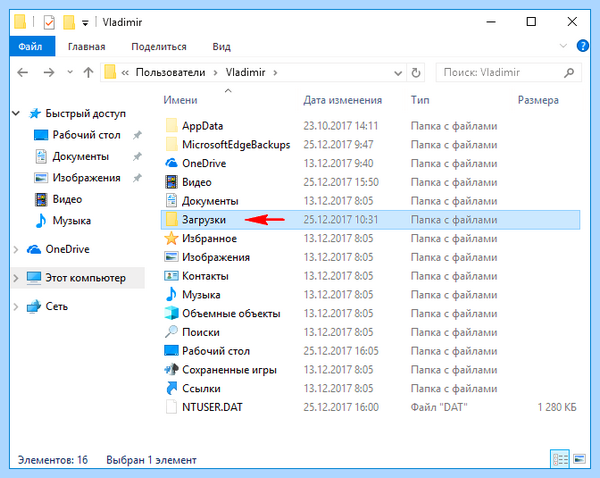Open Изображения in Quick access sidebar
The height and width of the screenshot is (478, 600).
point(86,178)
